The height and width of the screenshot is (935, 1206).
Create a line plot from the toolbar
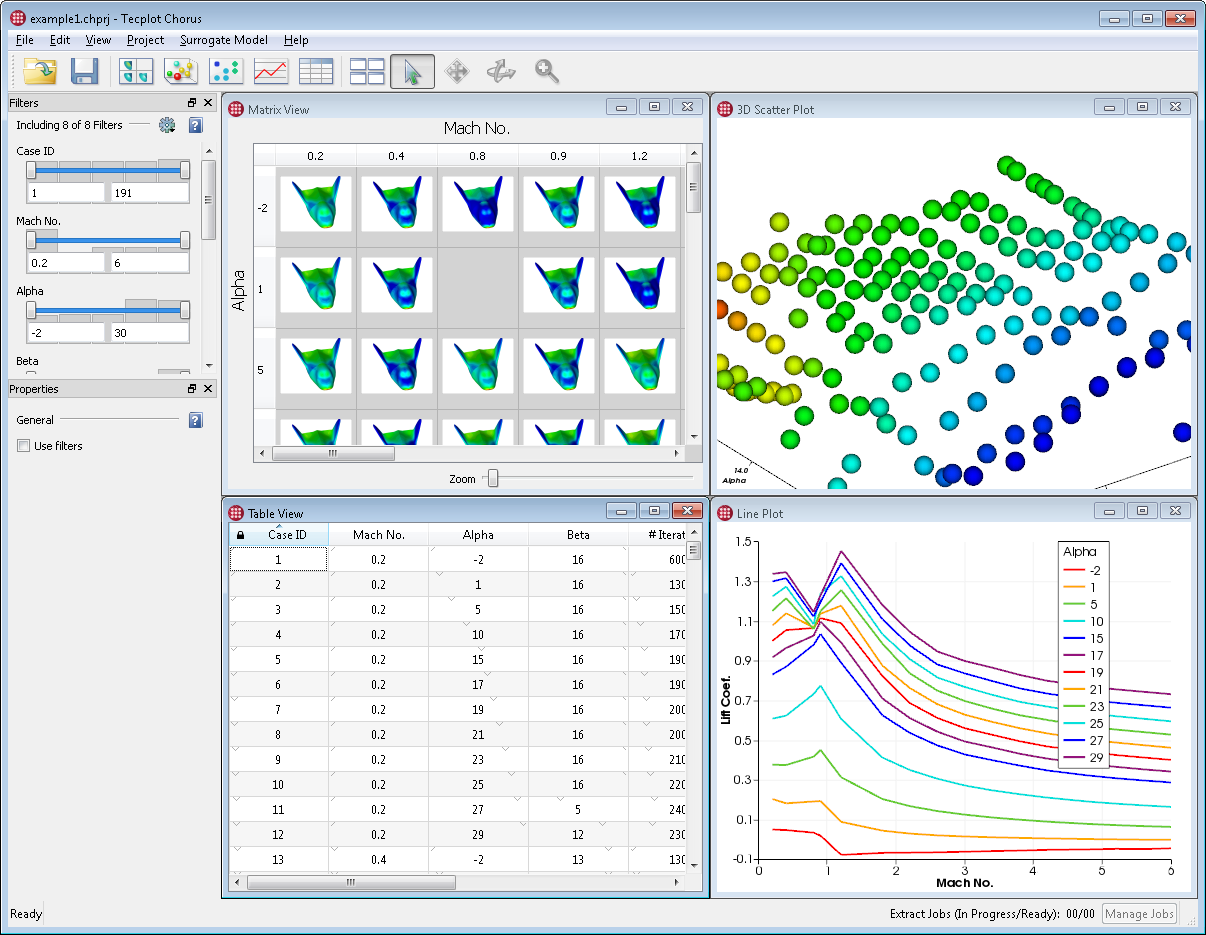[271, 71]
